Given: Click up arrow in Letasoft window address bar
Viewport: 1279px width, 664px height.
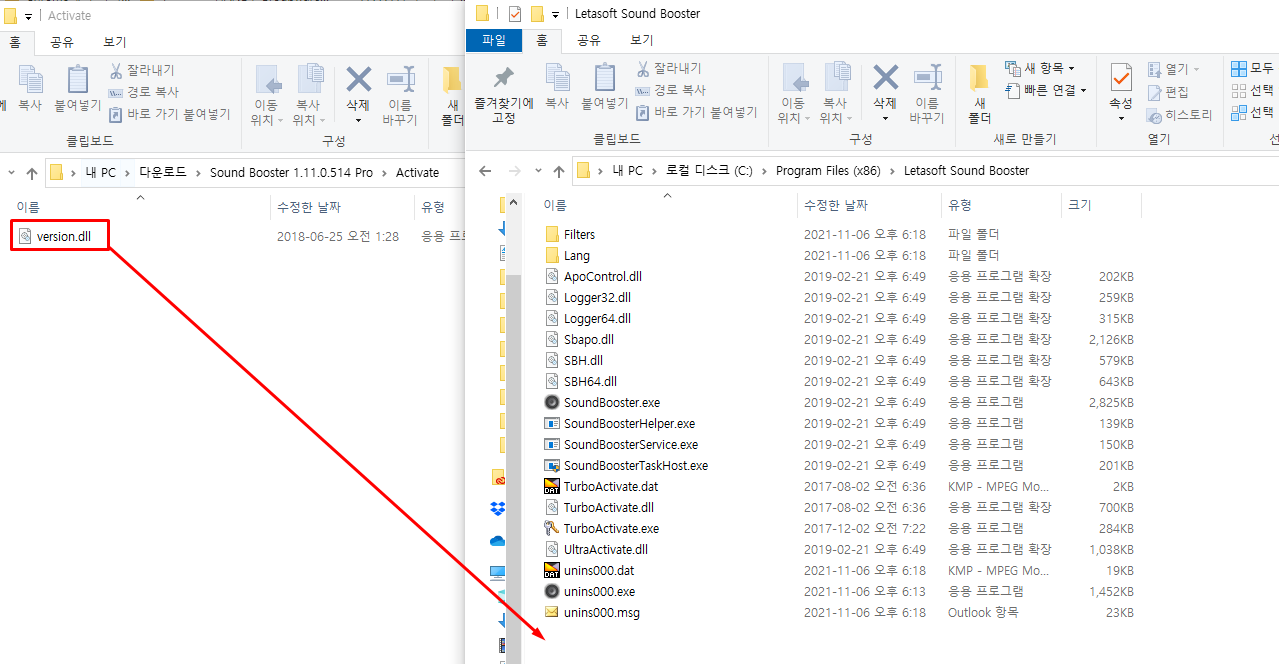Looking at the screenshot, I should pyautogui.click(x=558, y=171).
